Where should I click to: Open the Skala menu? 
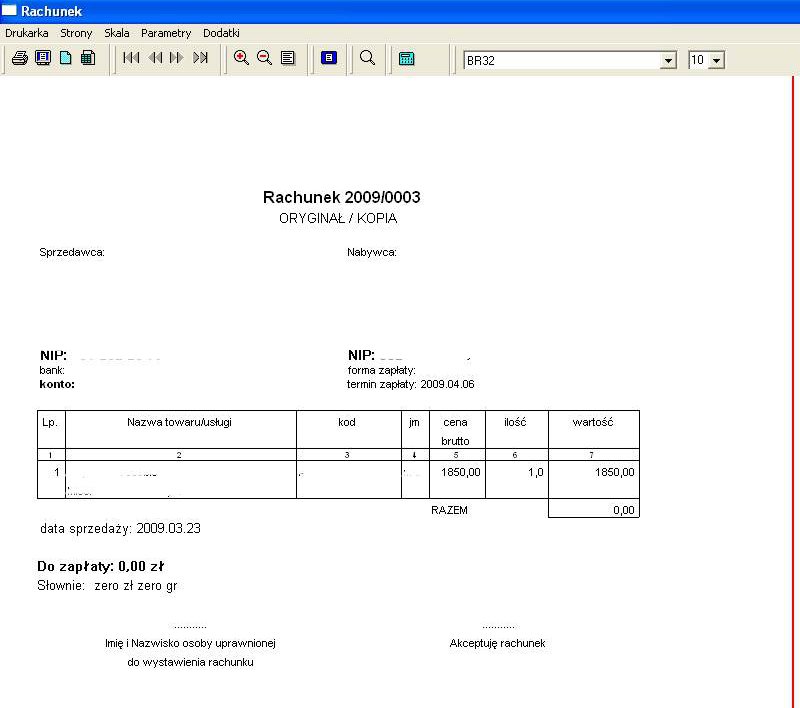117,33
